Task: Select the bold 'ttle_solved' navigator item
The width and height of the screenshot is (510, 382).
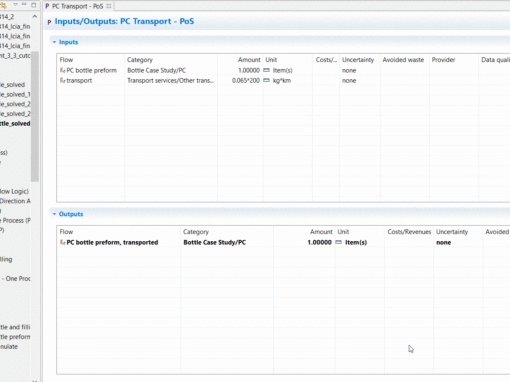Action: click(15, 124)
